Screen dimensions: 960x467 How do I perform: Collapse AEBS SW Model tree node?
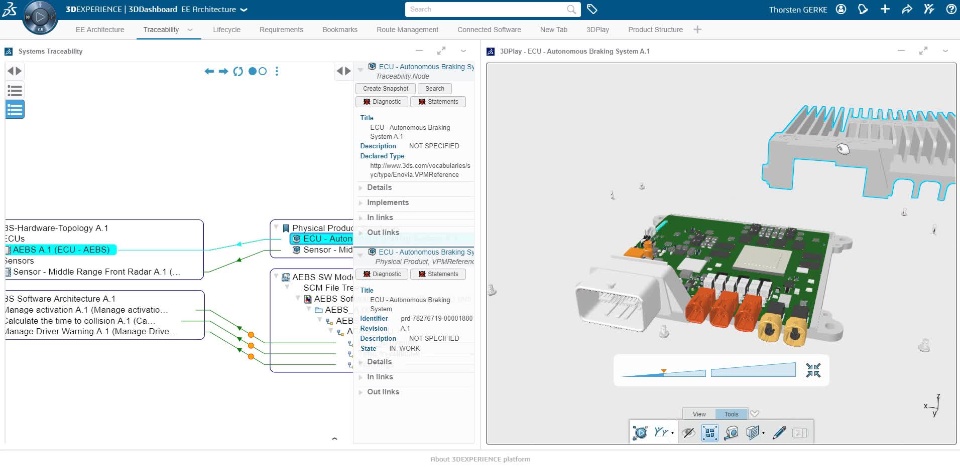[x=276, y=277]
